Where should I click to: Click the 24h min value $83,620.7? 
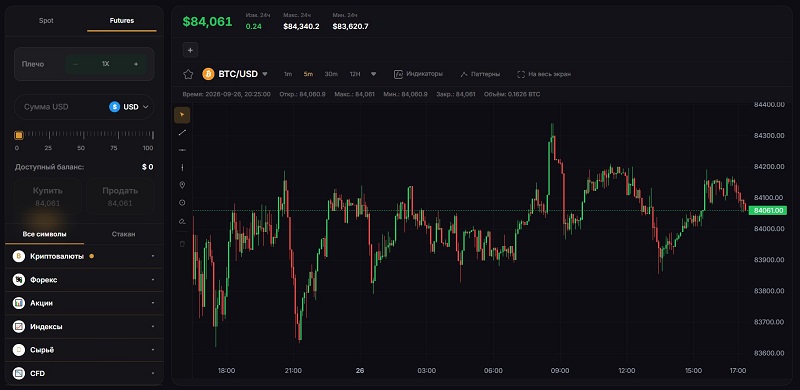(351, 26)
